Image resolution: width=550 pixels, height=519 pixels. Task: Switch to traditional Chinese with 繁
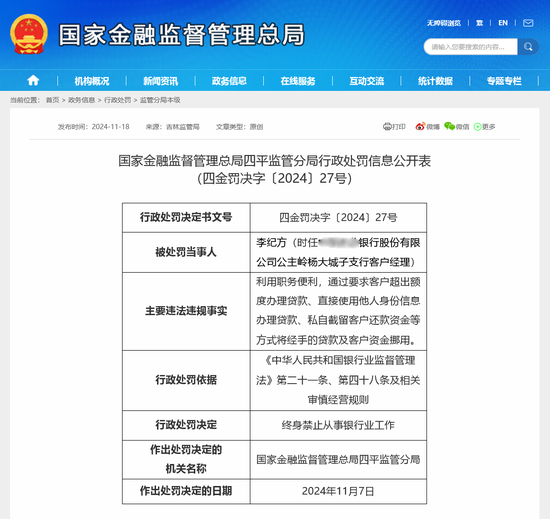479,23
